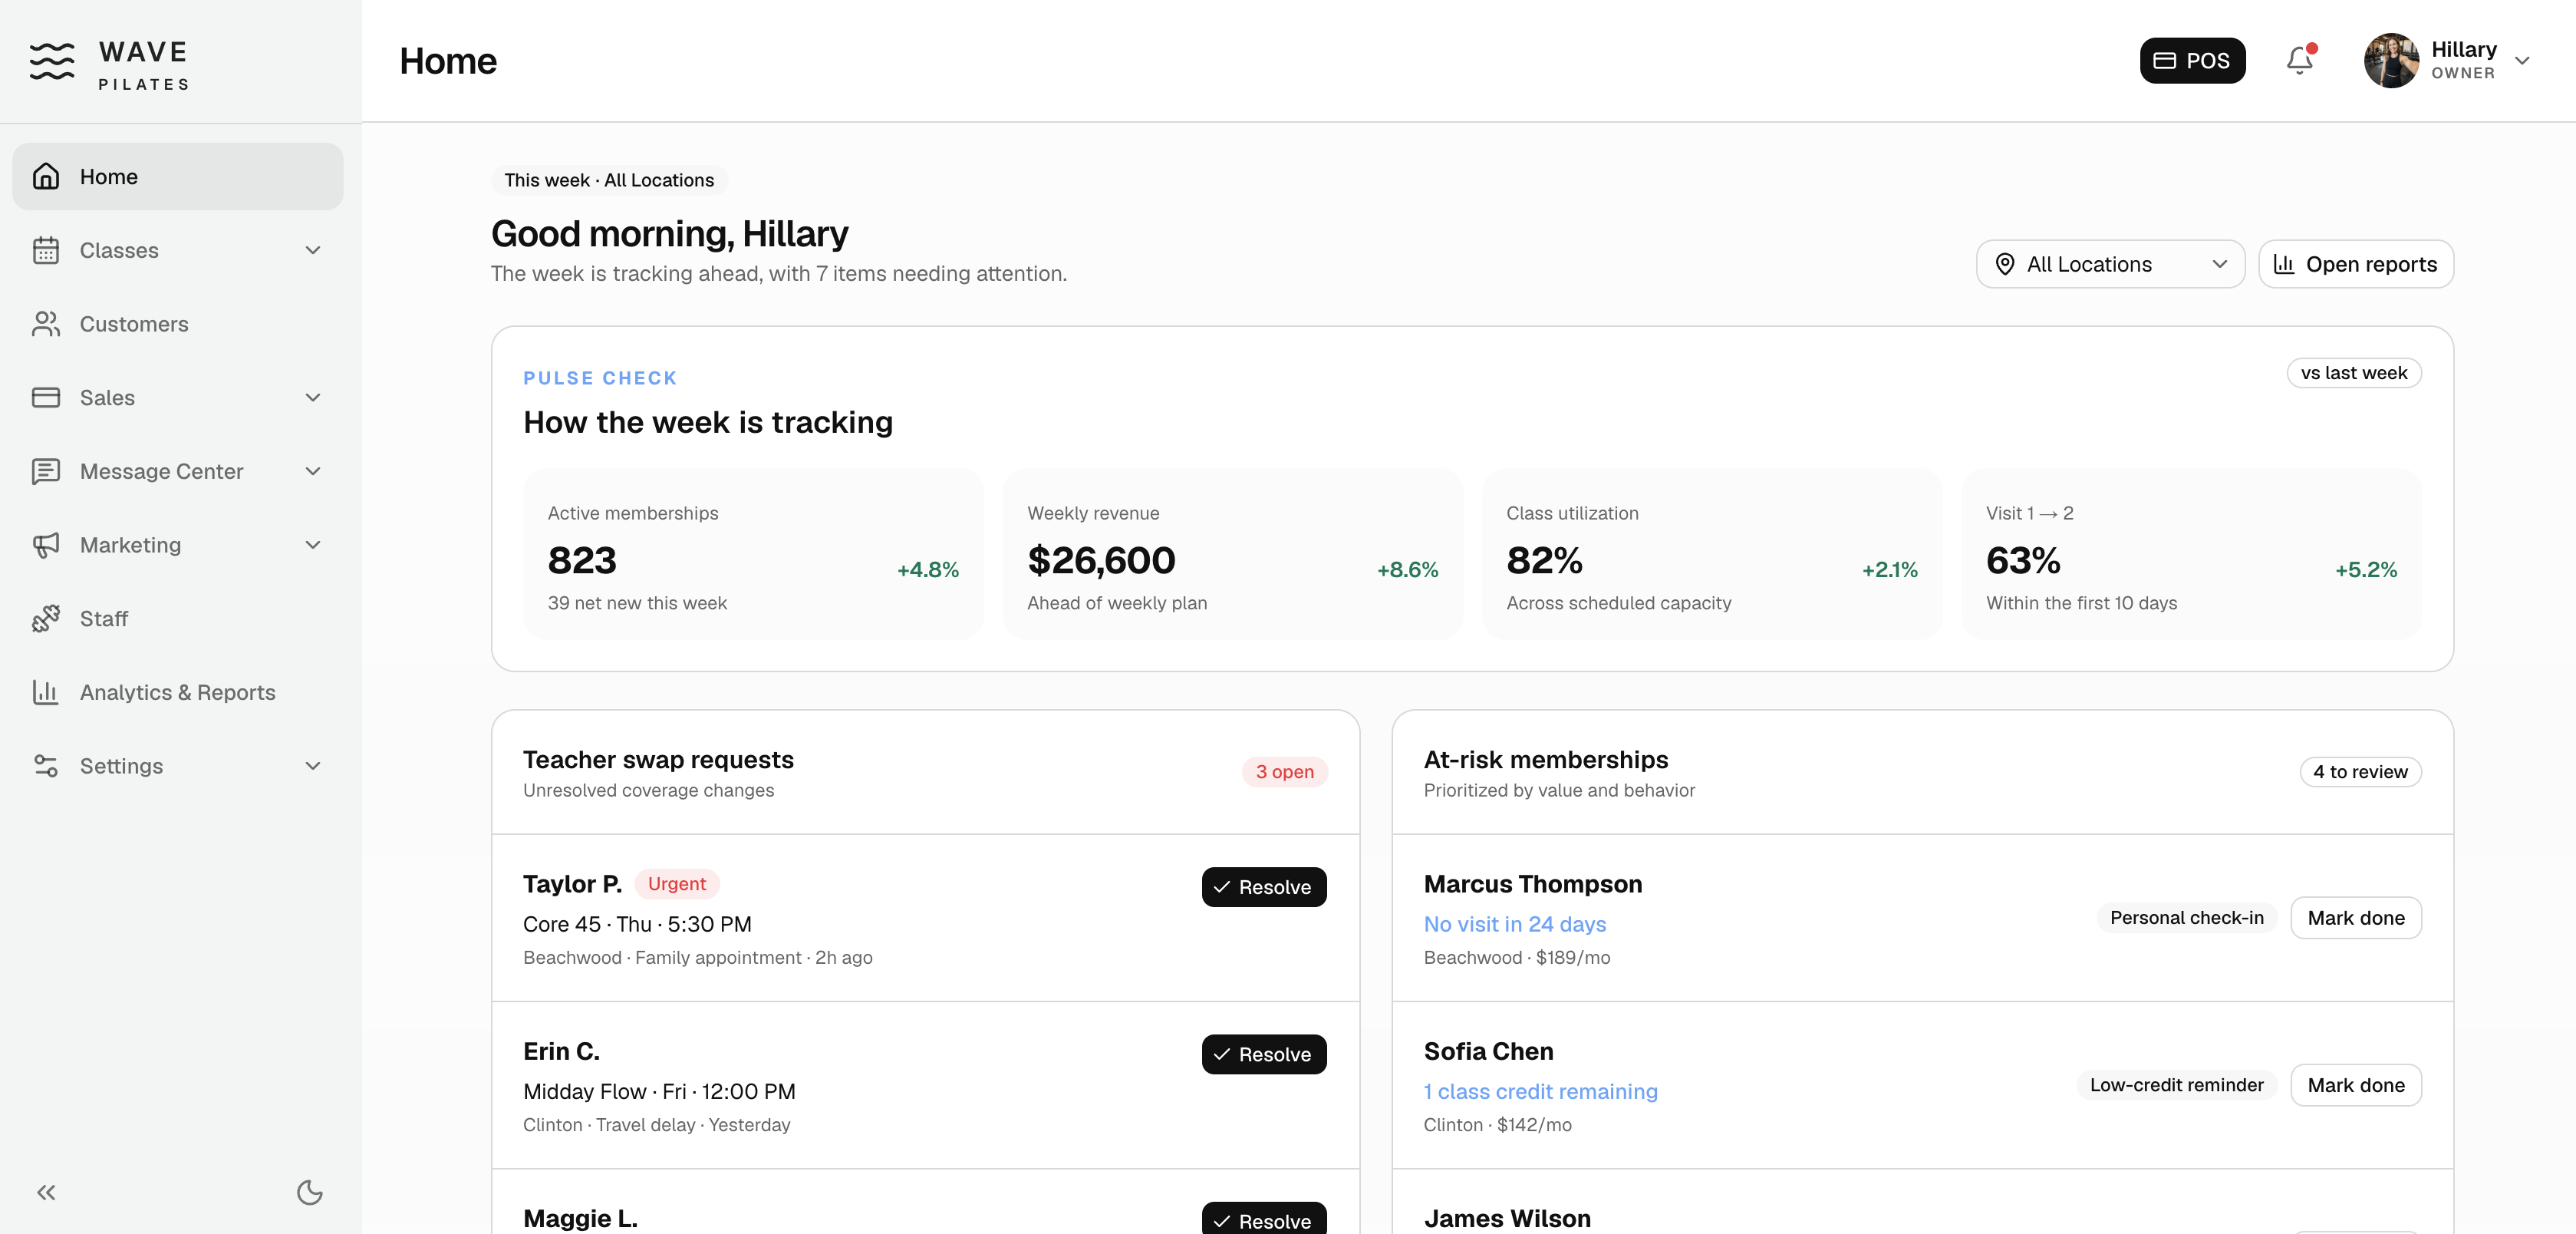The height and width of the screenshot is (1234, 2576).
Task: Open the All Locations dropdown
Action: (2110, 264)
